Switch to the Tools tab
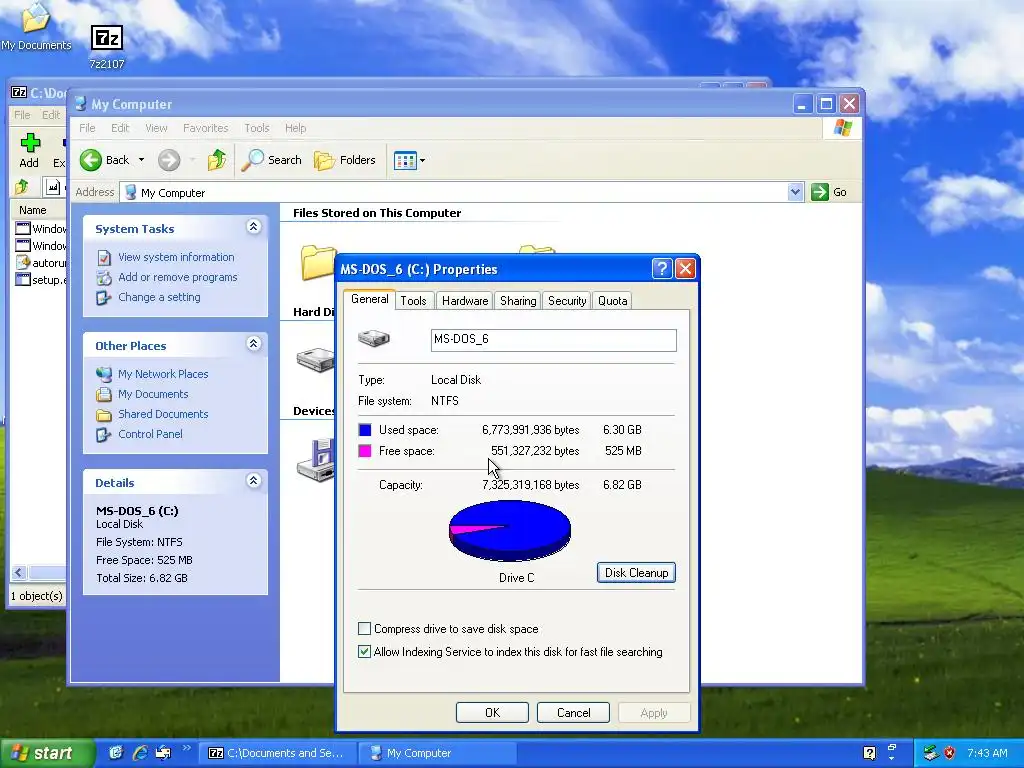This screenshot has width=1024, height=768. pyautogui.click(x=413, y=300)
